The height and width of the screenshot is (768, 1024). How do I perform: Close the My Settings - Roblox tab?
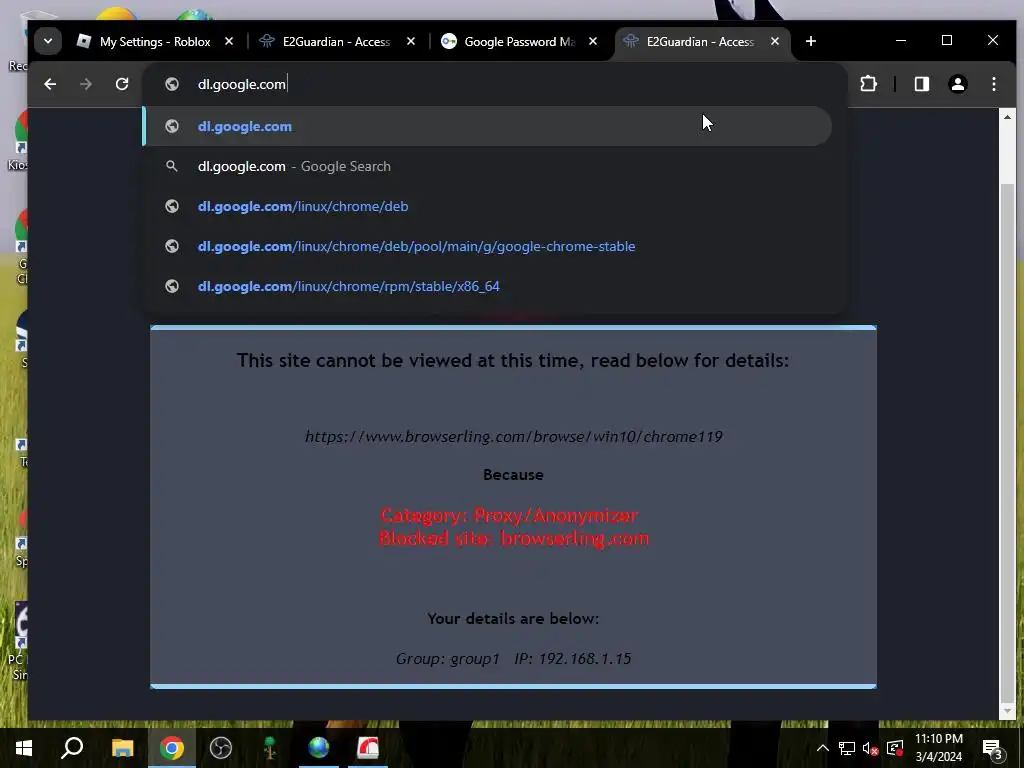(229, 41)
